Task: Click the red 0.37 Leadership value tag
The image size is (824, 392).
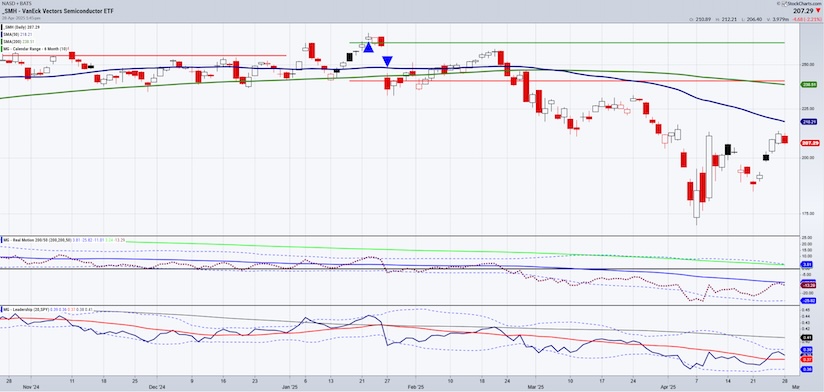Action: (808, 359)
